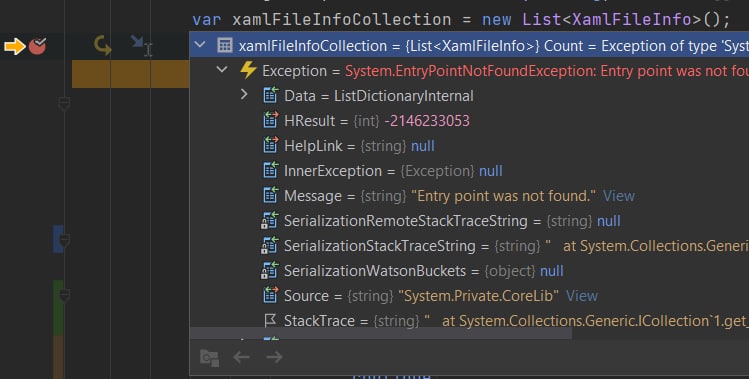This screenshot has height=379, width=749.
Task: Select the SerializationWatsonBuckets row
Action: [x=469, y=271]
